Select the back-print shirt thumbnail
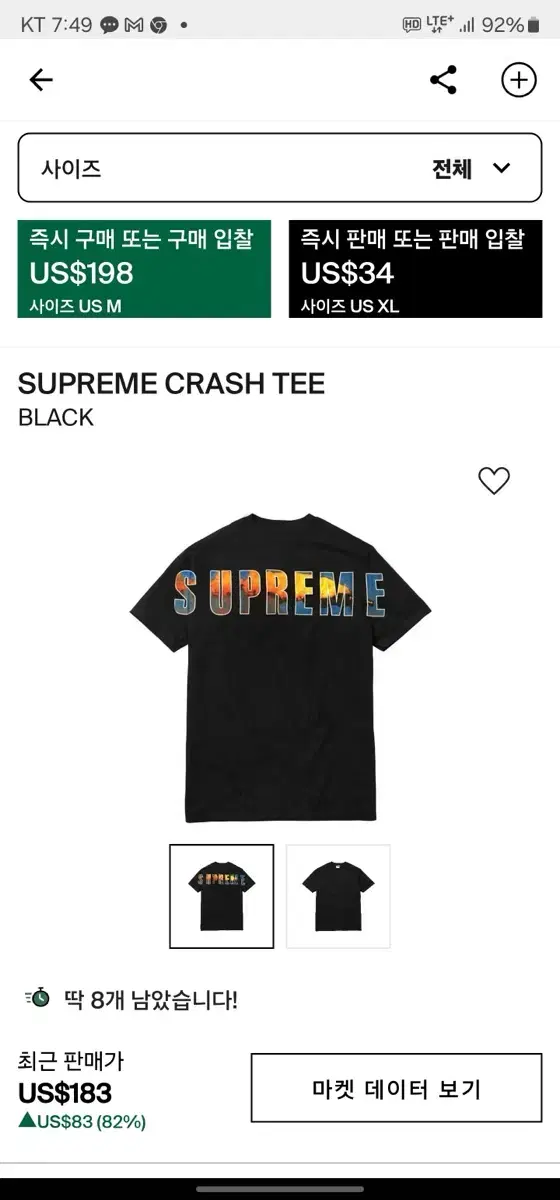Viewport: 560px width, 1200px height. point(221,896)
